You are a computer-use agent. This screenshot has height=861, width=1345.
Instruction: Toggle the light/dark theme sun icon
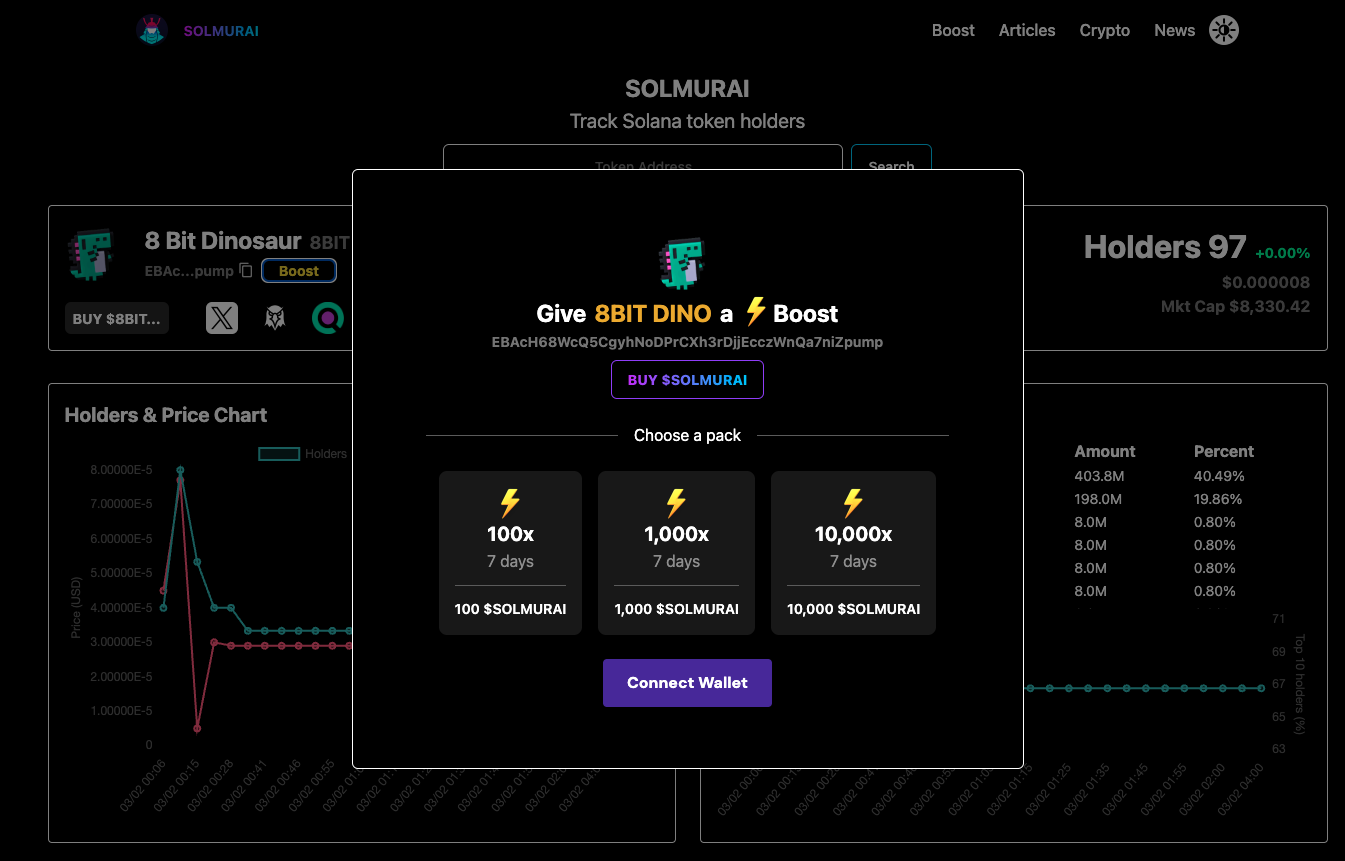coord(1223,31)
